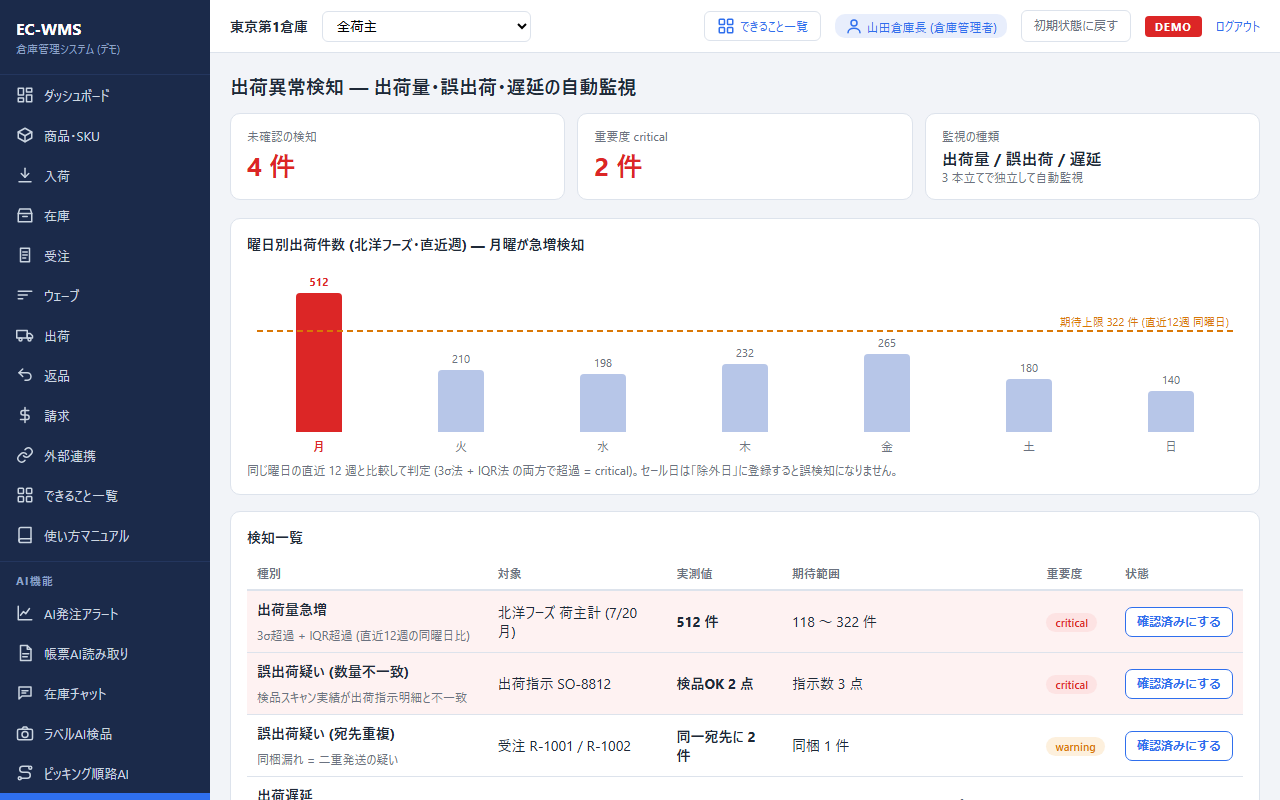
Task: Click the 山田倉庫長 (倉庫管理者) user pill
Action: pos(921,27)
